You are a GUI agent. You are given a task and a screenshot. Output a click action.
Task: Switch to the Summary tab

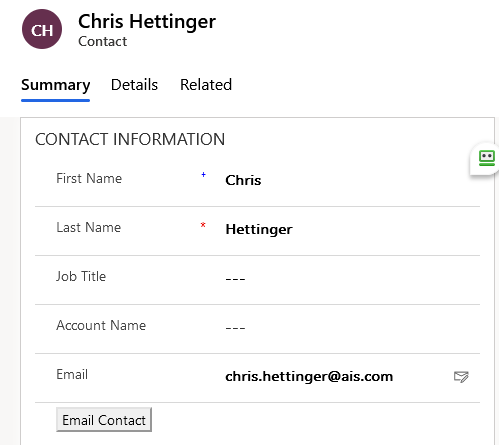(56, 85)
